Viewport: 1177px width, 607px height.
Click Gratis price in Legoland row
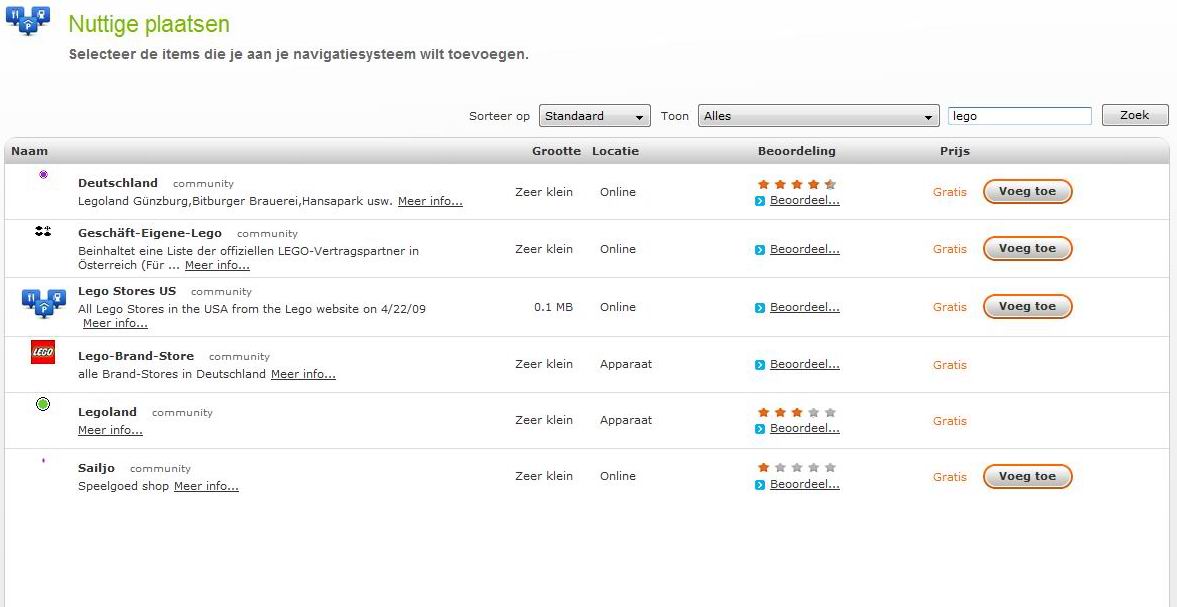pyautogui.click(x=950, y=421)
